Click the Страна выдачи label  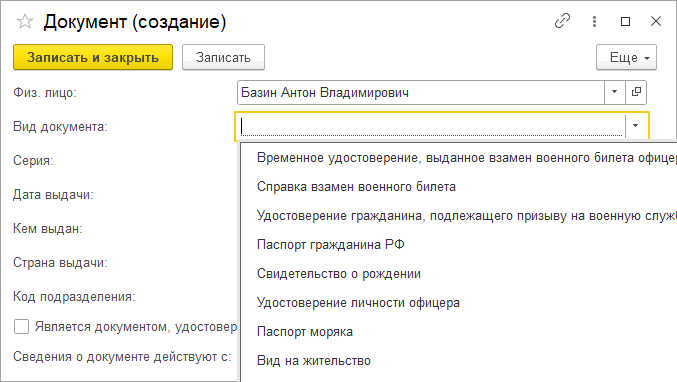(x=60, y=262)
